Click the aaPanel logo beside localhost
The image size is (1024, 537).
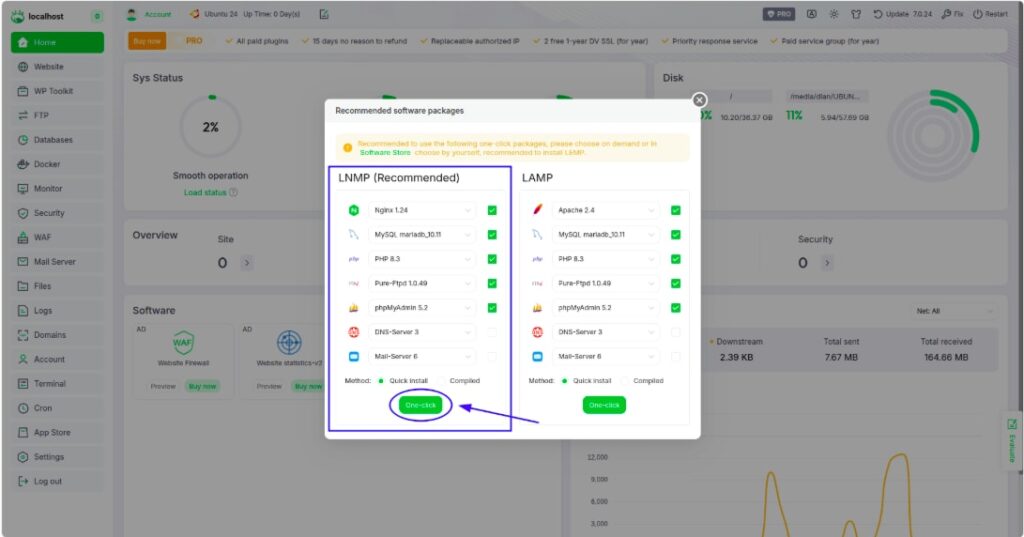tap(18, 16)
